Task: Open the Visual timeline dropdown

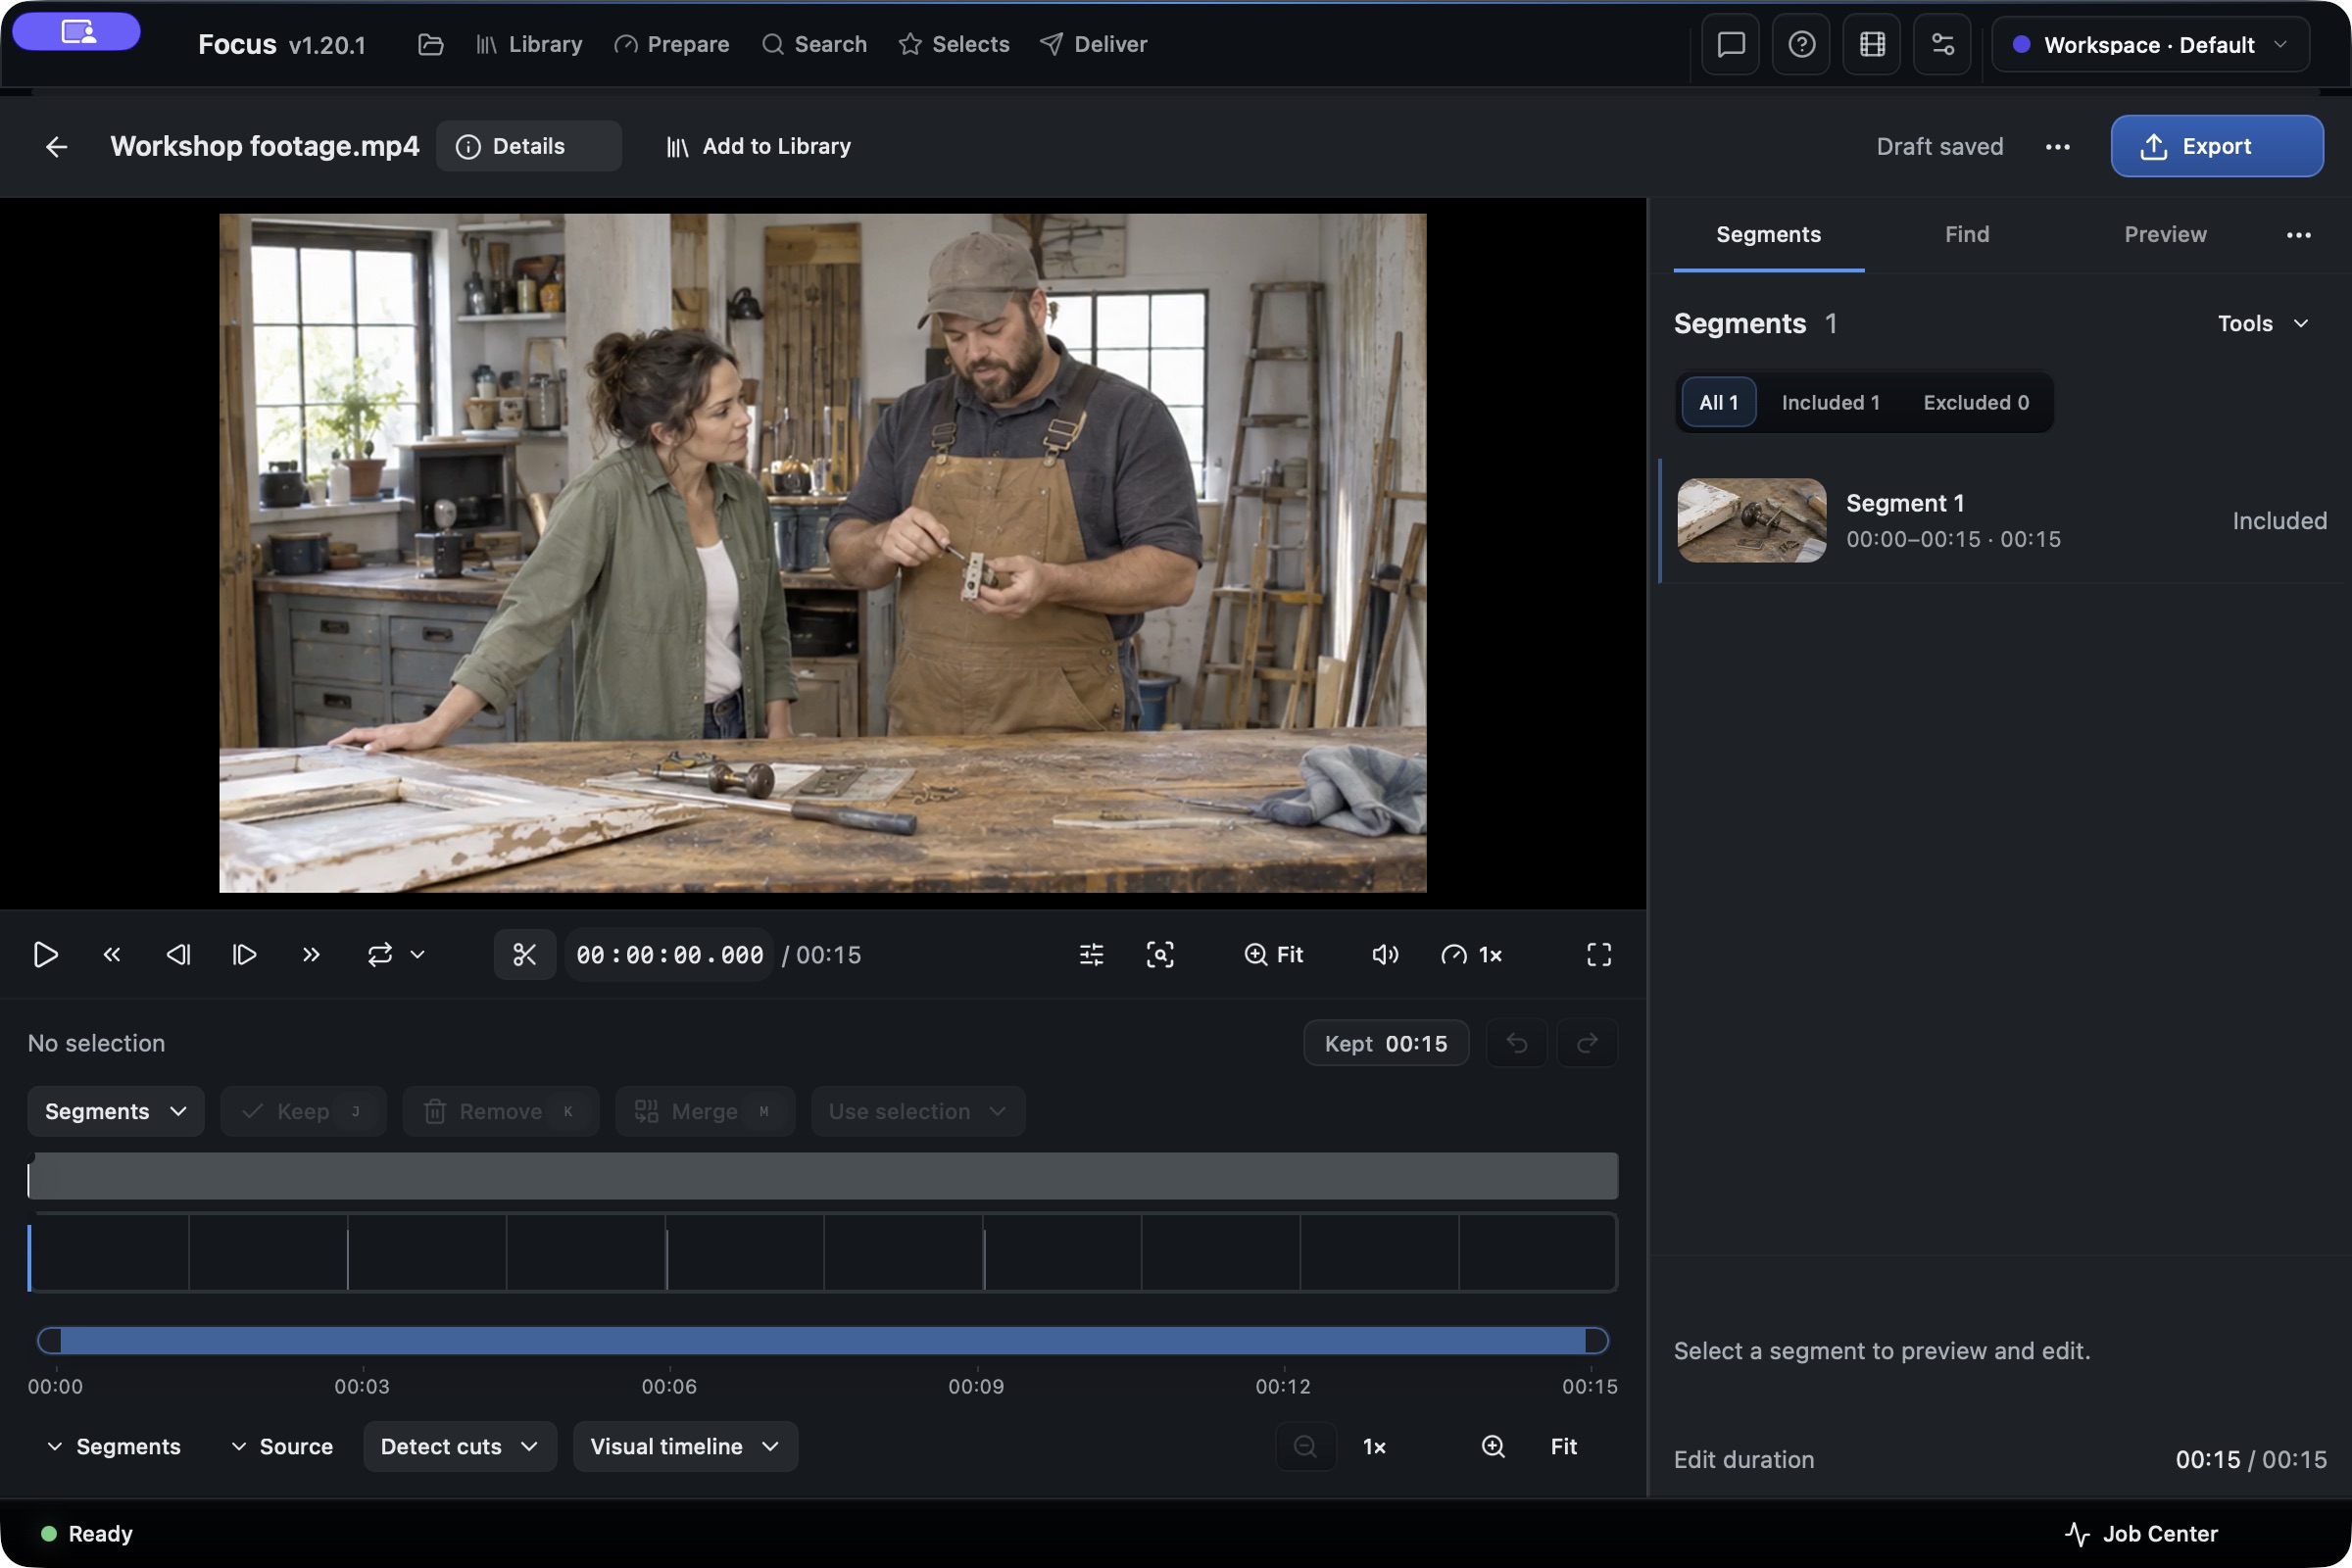Action: click(685, 1446)
